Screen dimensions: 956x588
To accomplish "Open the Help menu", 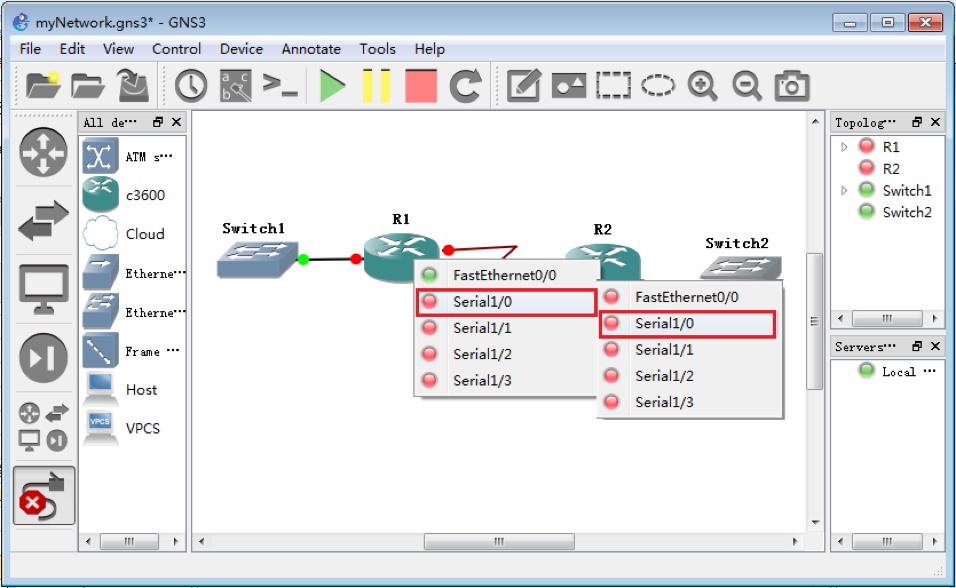I will (430, 49).
